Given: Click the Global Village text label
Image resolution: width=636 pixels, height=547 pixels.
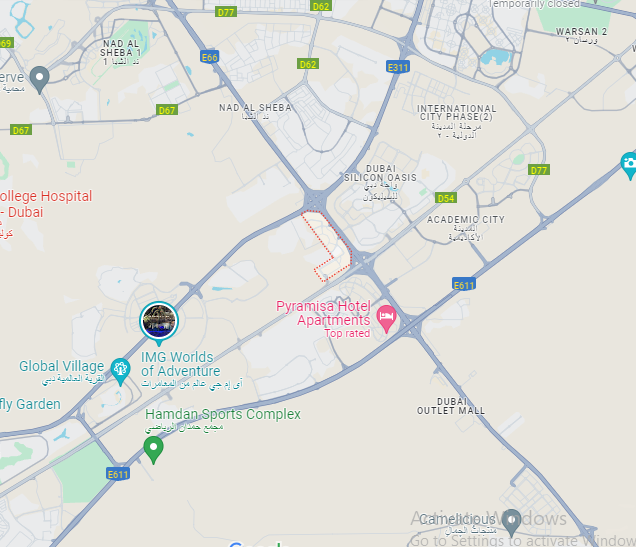Looking at the screenshot, I should pos(62,366).
